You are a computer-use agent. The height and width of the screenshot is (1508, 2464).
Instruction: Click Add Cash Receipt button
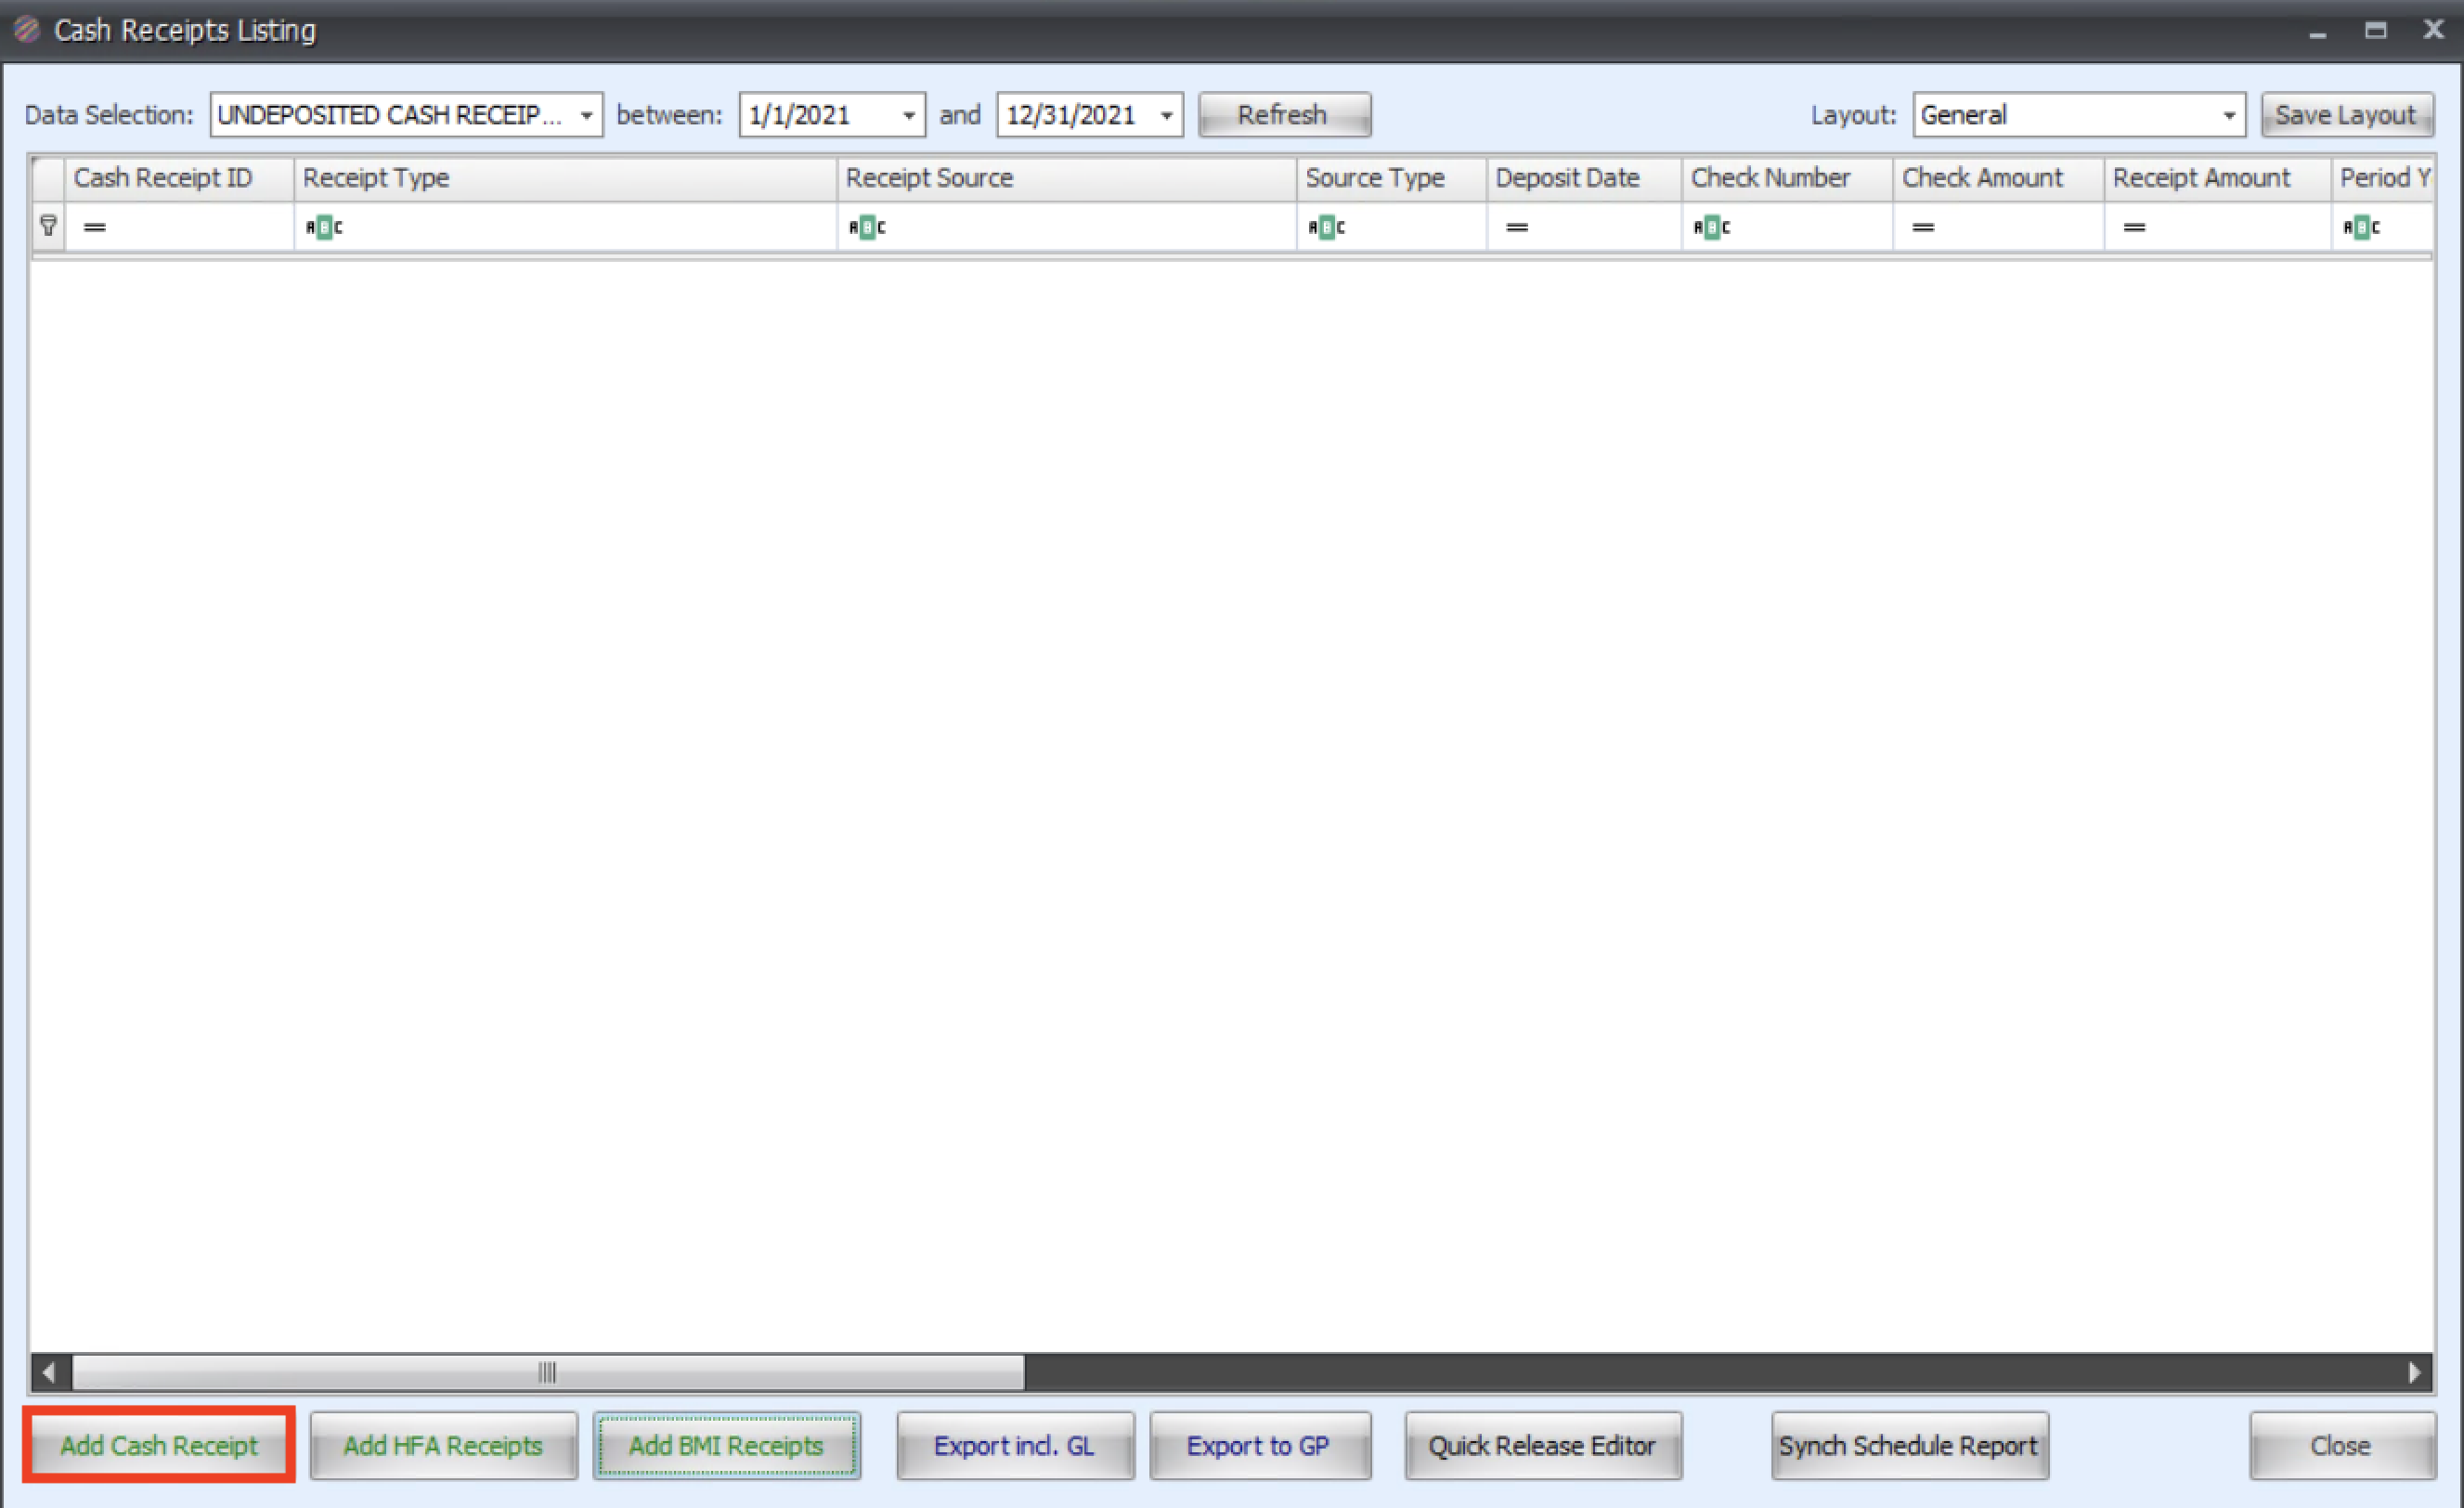coord(159,1445)
